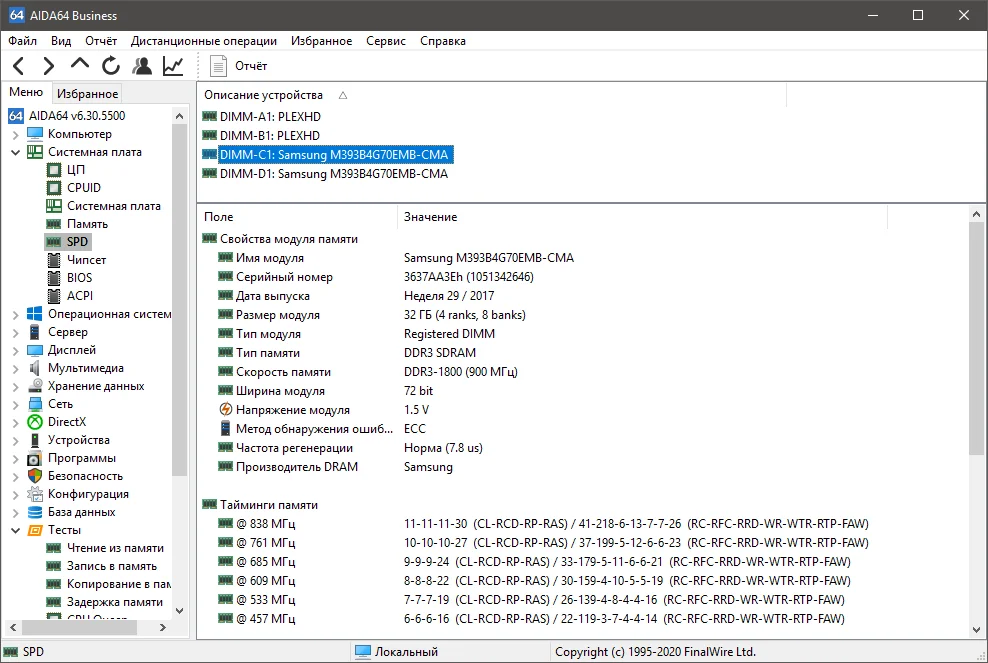Select the DIMM-B1: PLEXHD device row
This screenshot has height=663, width=988.
(x=270, y=135)
